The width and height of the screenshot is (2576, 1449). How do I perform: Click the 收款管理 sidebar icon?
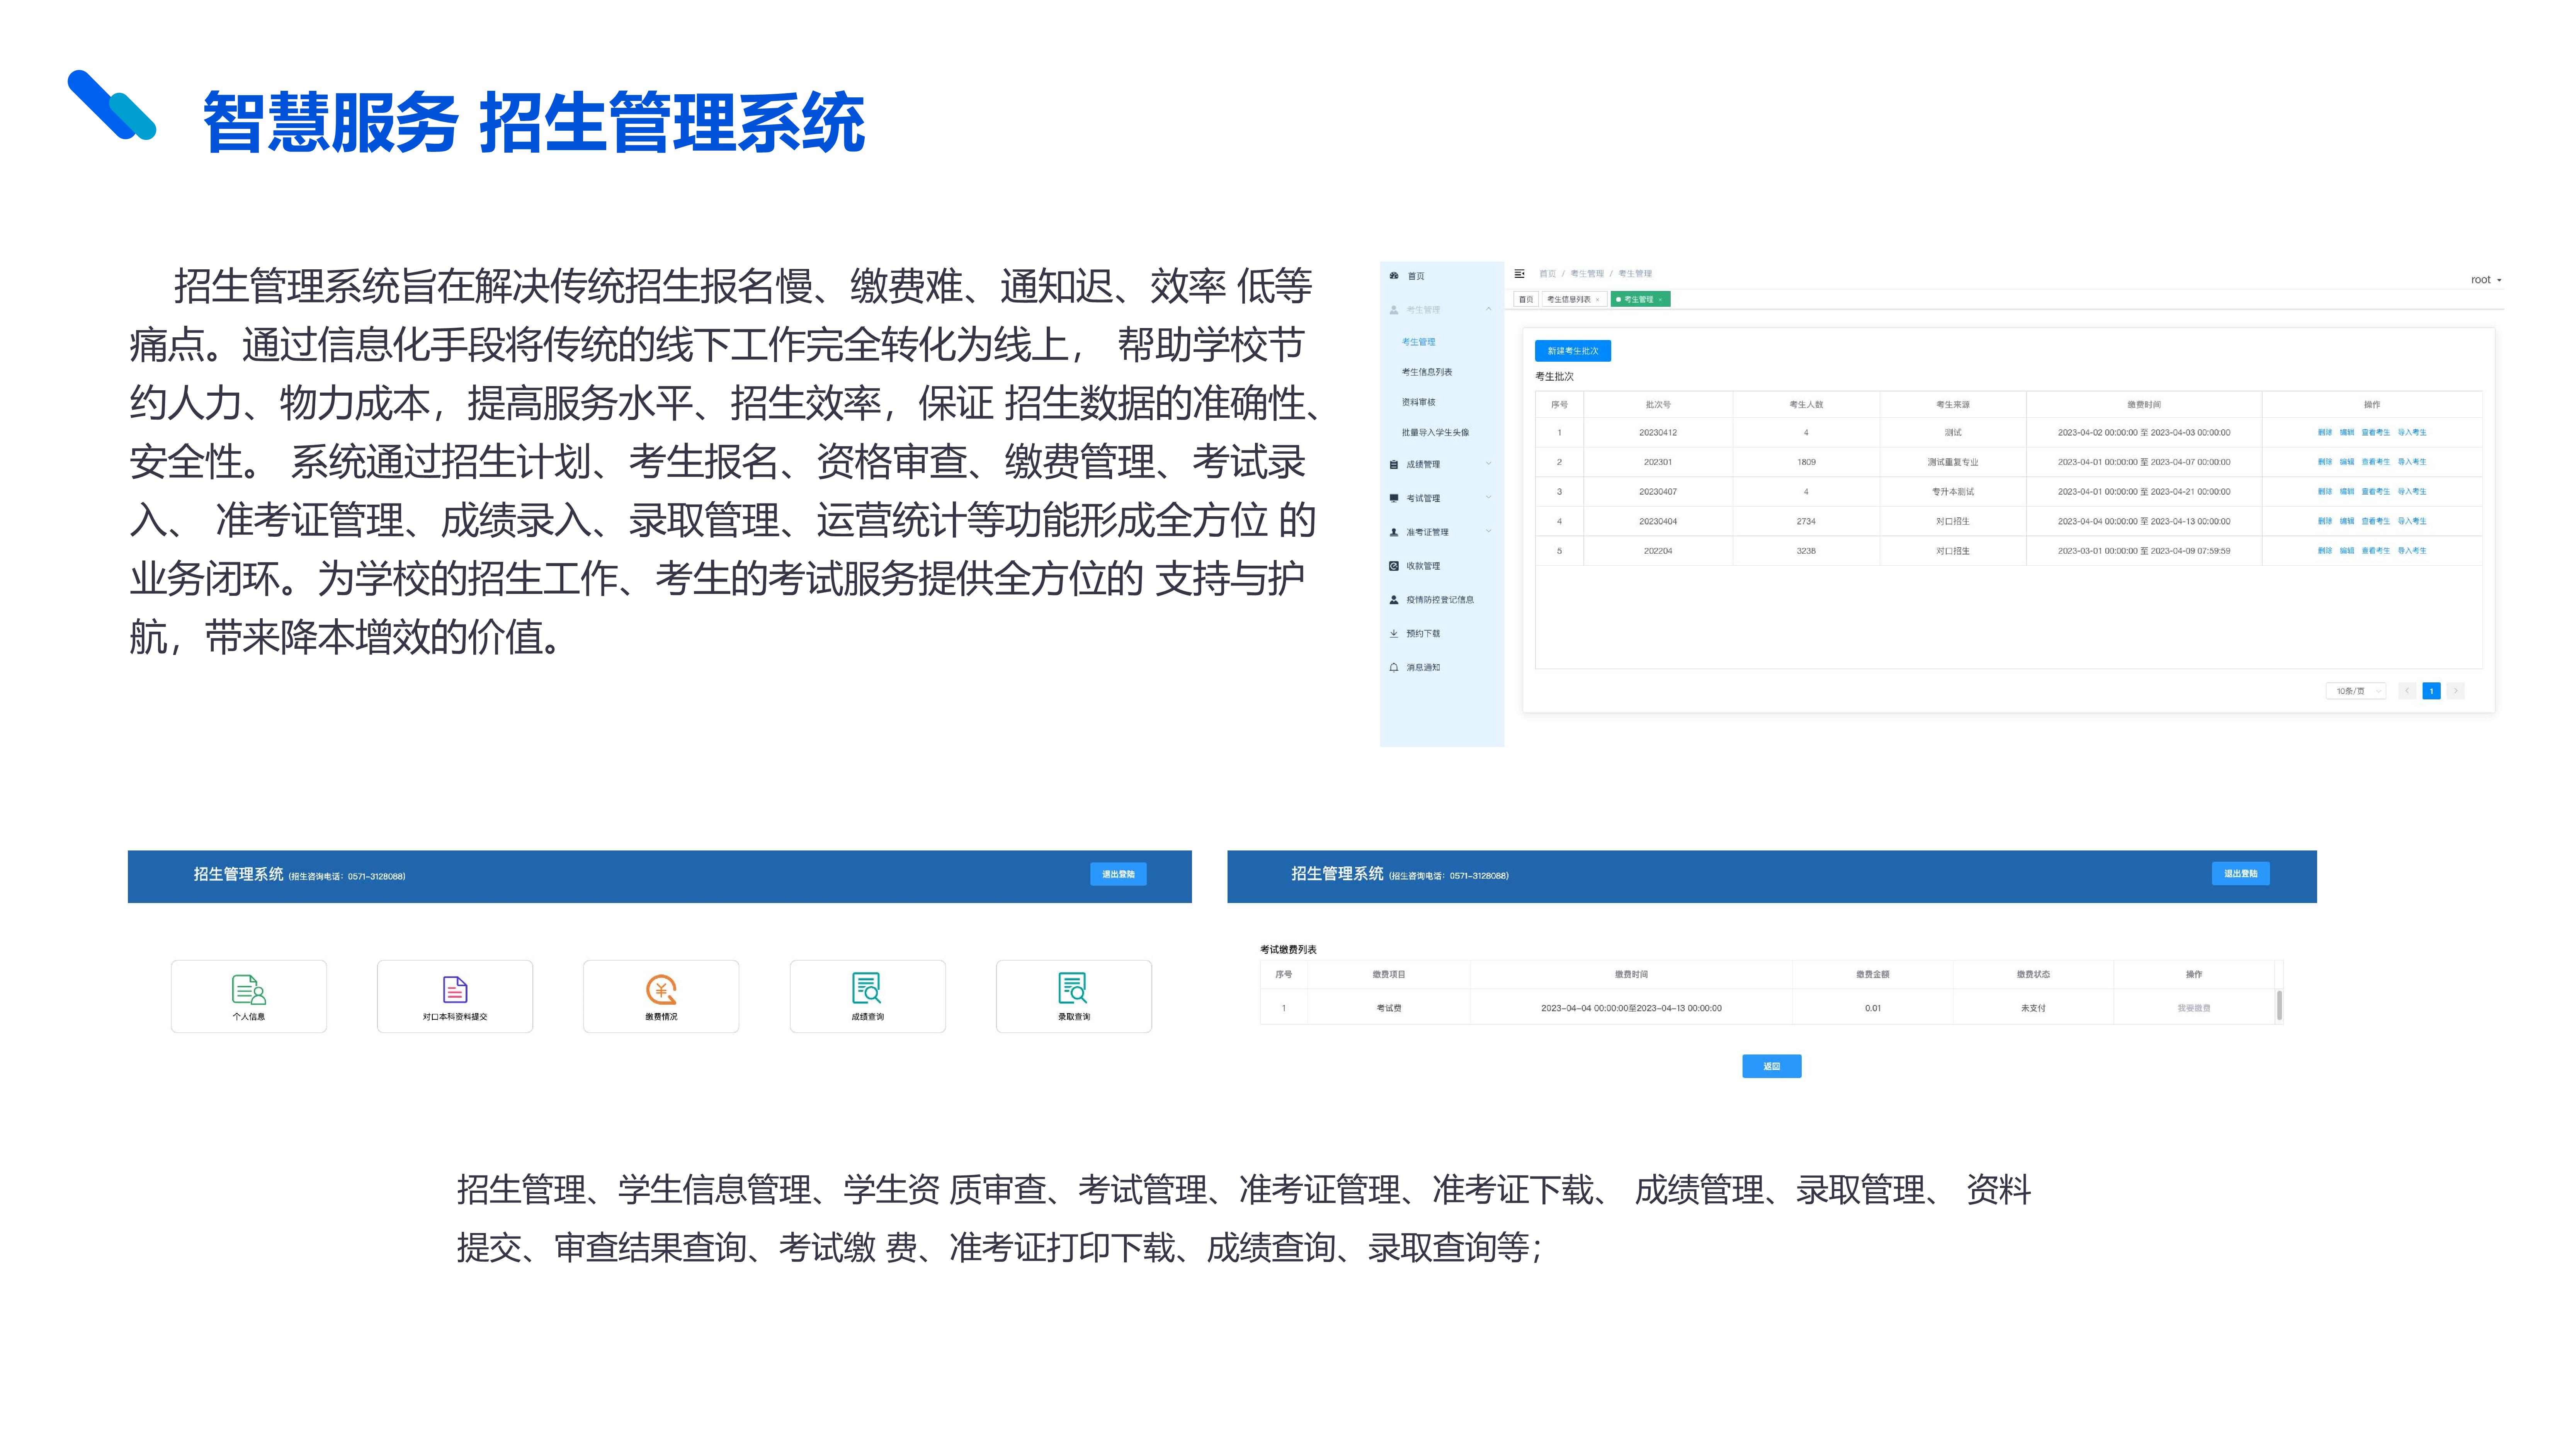1394,566
